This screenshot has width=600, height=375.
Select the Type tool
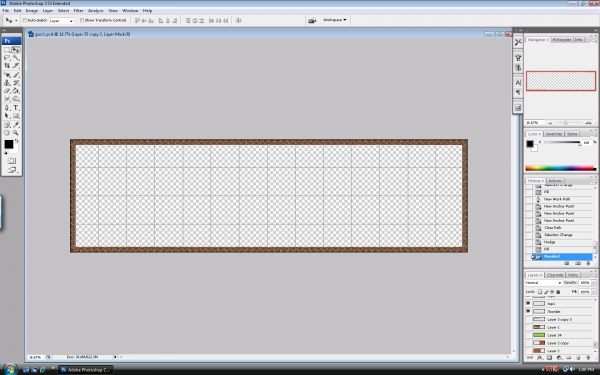[16, 108]
